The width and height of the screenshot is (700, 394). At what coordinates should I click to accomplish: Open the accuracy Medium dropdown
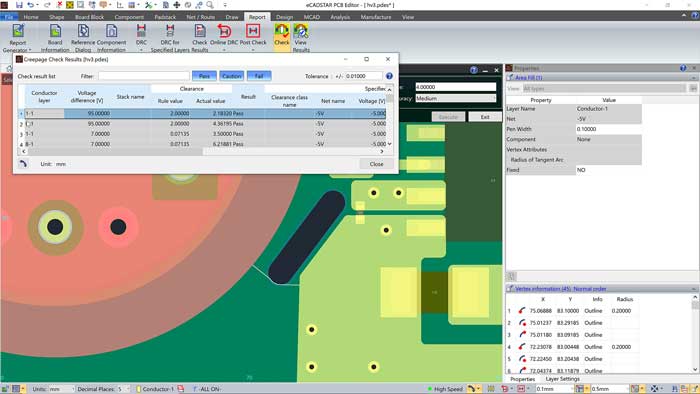pyautogui.click(x=456, y=98)
